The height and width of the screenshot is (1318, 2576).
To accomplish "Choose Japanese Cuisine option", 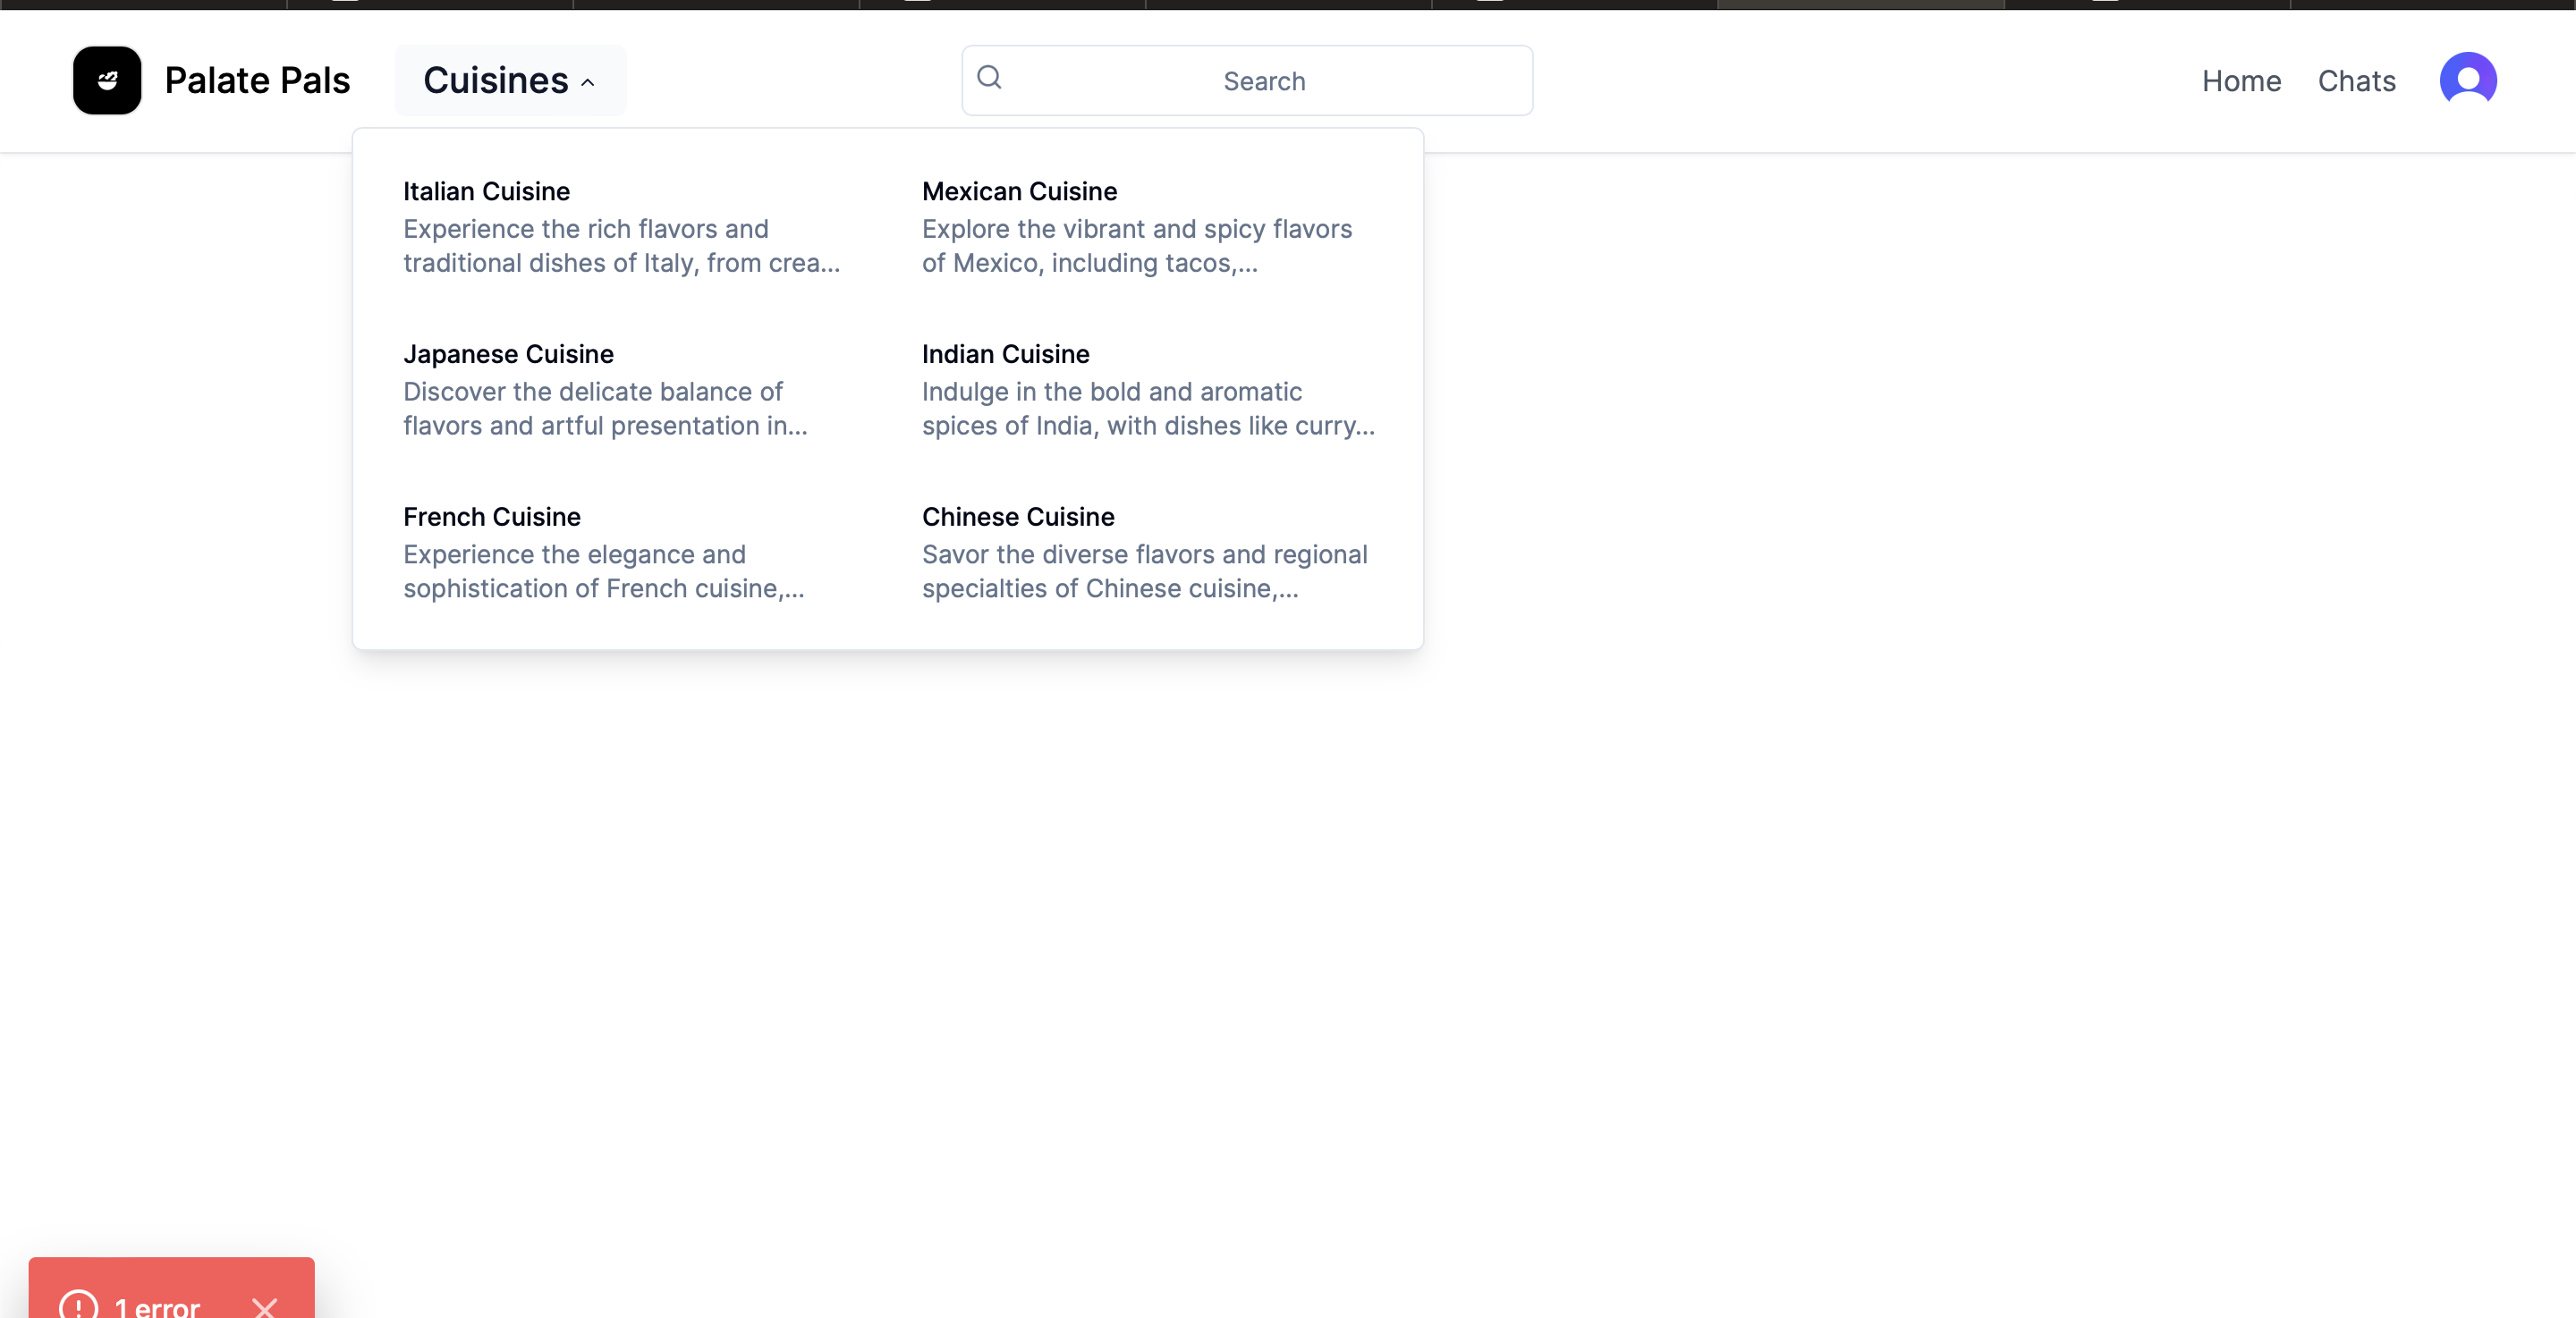I will (x=508, y=354).
